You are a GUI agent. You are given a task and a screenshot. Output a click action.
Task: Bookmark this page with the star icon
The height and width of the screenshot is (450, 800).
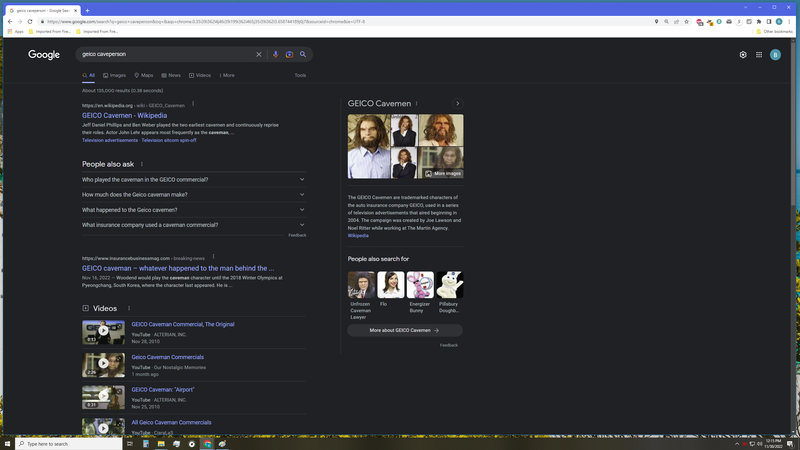[686, 21]
